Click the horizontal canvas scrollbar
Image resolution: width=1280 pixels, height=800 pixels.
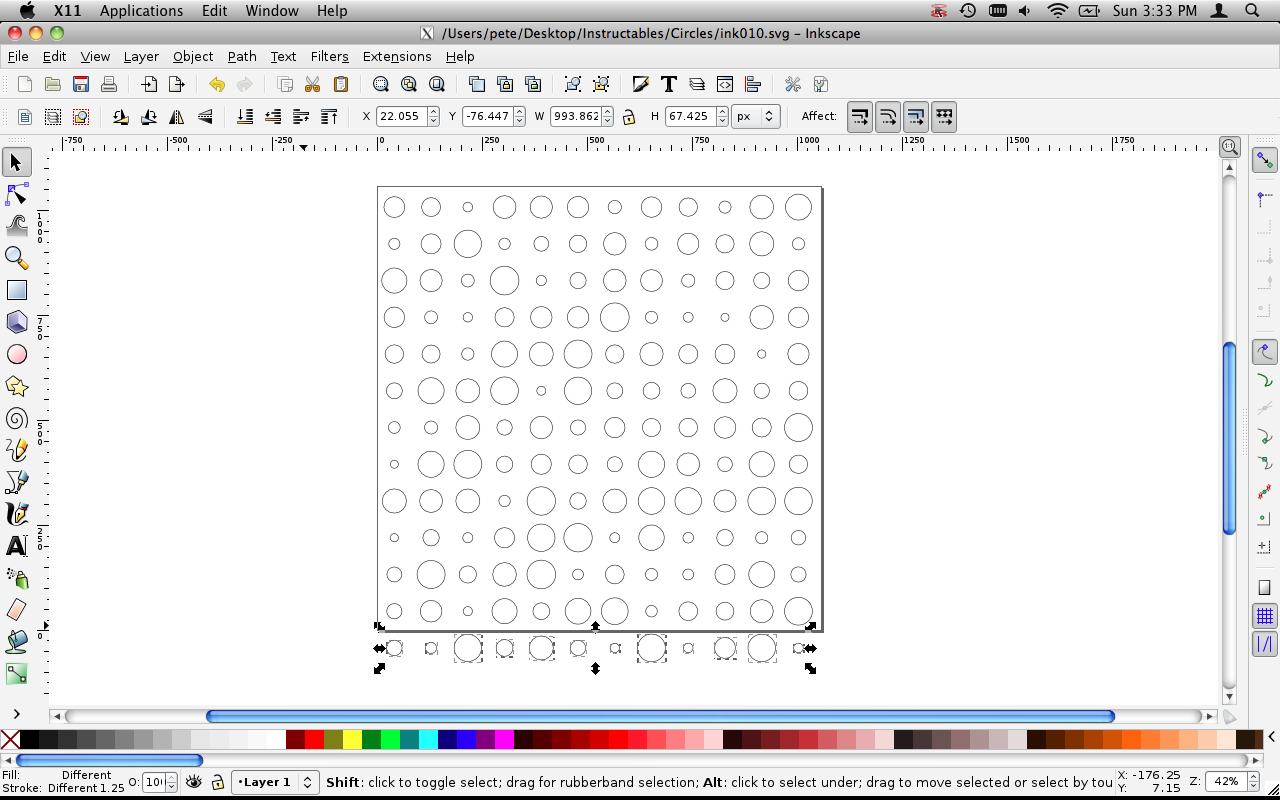pos(660,716)
